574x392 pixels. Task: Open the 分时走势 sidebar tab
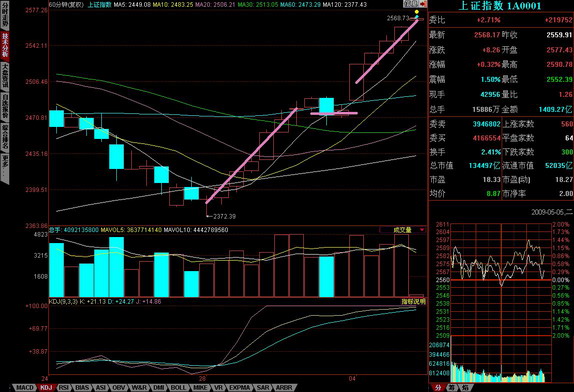[5, 16]
